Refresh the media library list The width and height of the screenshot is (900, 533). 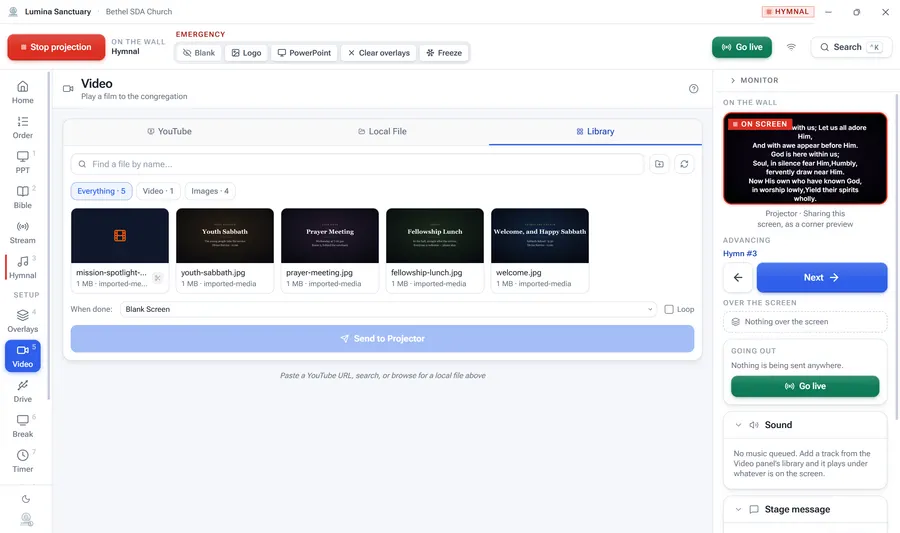click(684, 164)
